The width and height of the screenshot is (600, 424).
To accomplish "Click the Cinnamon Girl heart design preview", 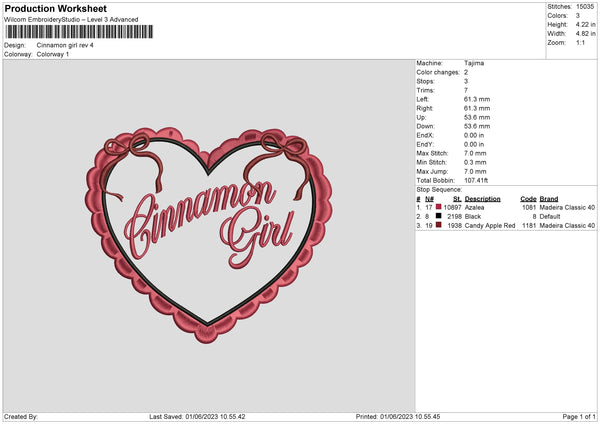I will pos(209,235).
